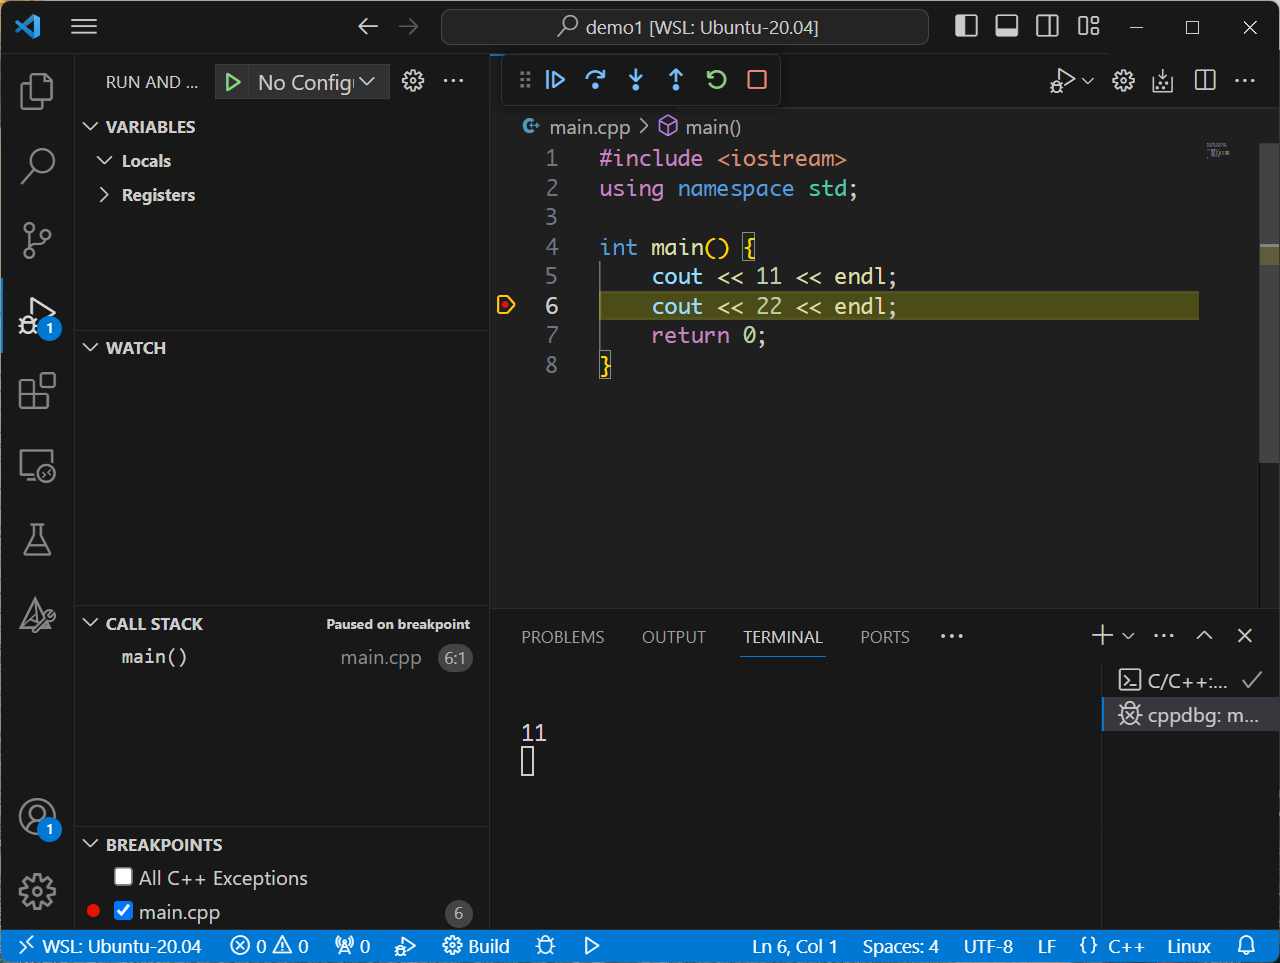The height and width of the screenshot is (963, 1280).
Task: Select the main() call stack frame
Action: 282,657
